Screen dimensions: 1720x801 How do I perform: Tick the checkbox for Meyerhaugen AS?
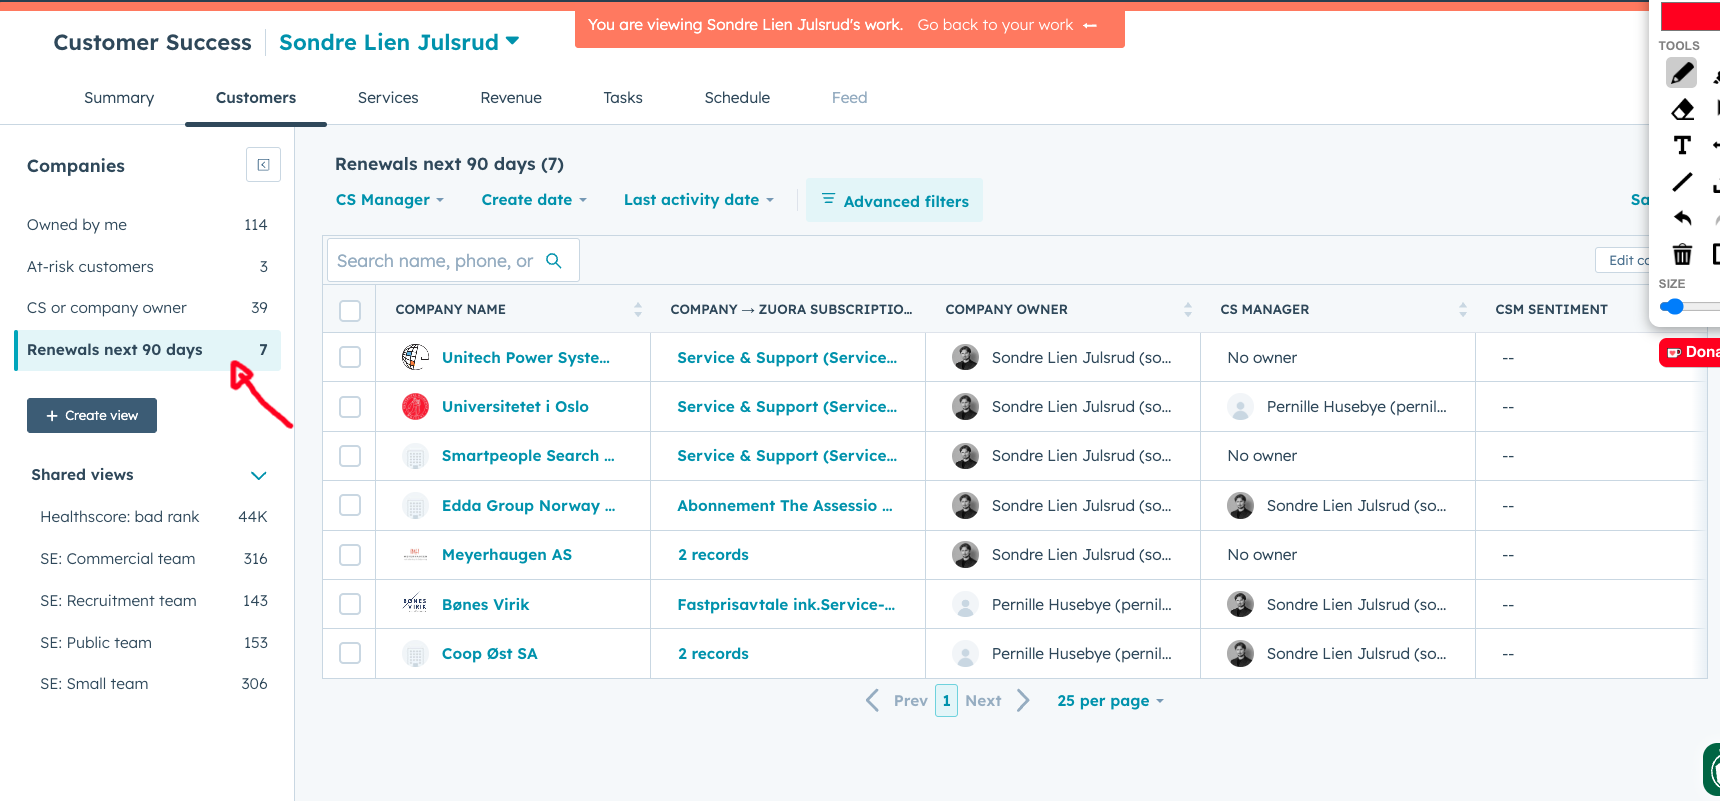click(x=350, y=555)
